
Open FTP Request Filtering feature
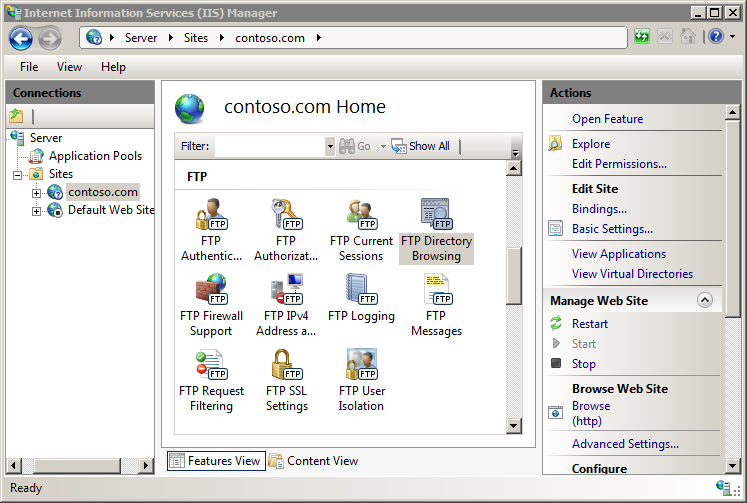click(212, 380)
